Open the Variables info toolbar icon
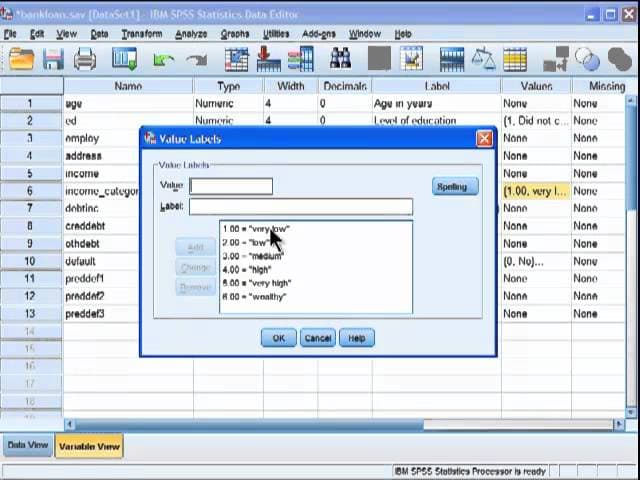 301,59
